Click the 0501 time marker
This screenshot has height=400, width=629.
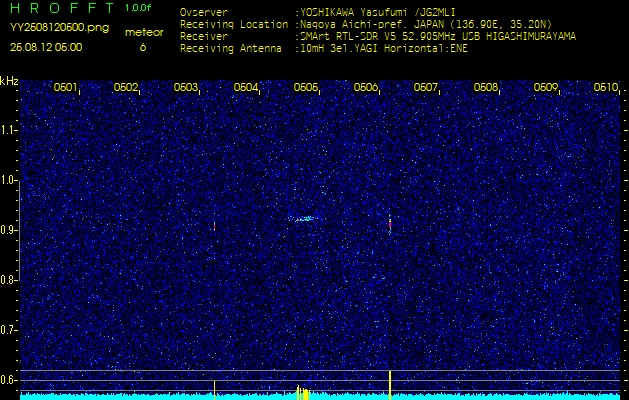65,87
